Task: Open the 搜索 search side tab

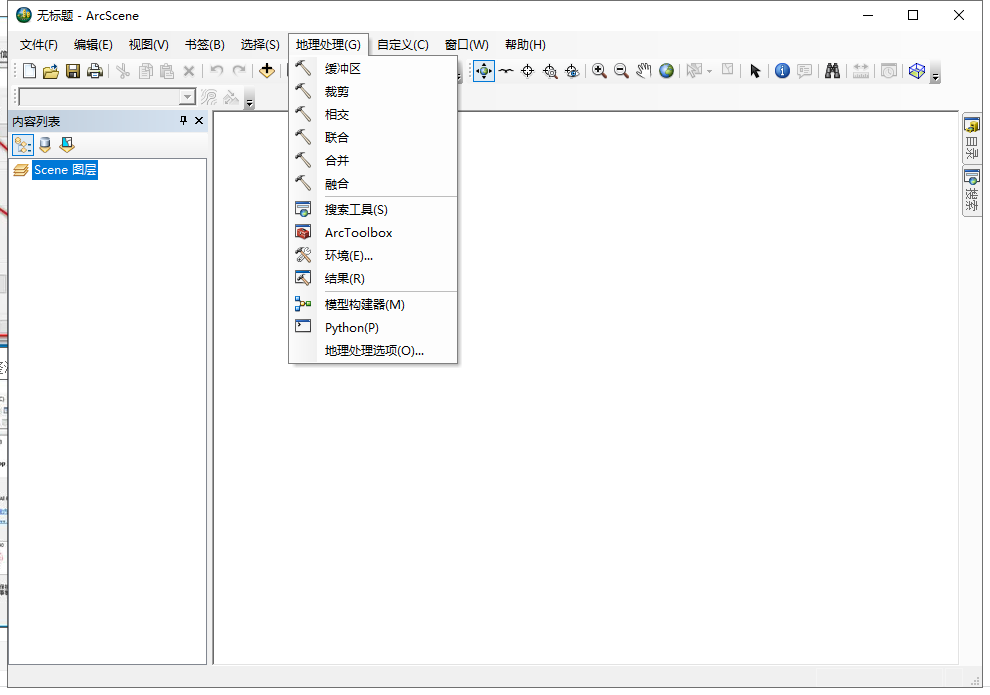Action: tap(972, 191)
